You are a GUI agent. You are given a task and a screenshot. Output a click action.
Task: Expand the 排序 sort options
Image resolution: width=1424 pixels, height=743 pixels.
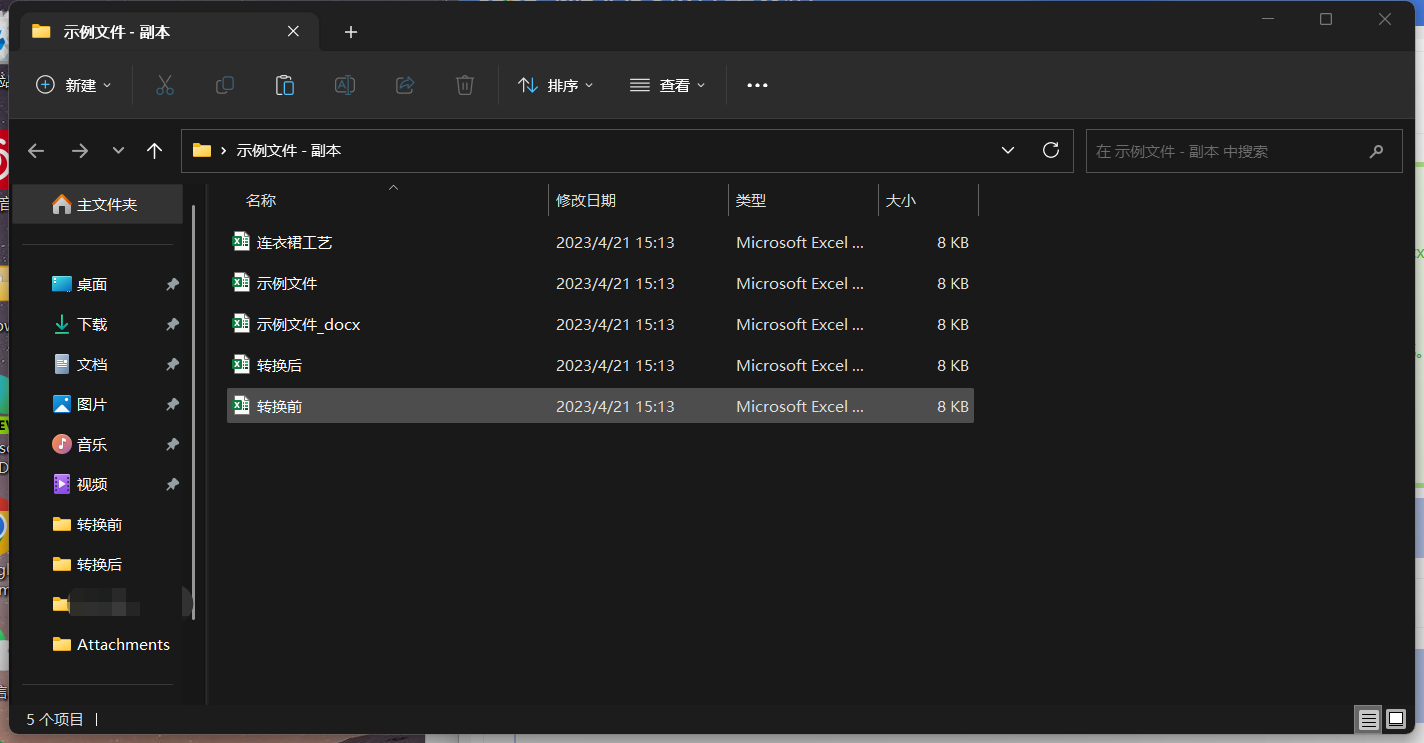556,86
